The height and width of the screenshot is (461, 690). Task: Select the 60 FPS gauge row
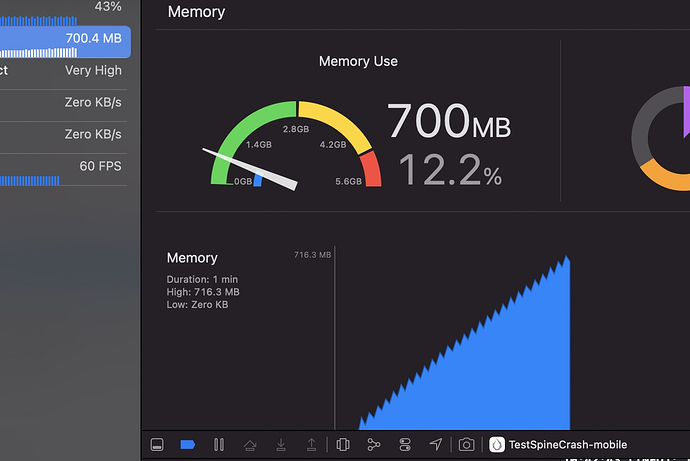coord(63,171)
